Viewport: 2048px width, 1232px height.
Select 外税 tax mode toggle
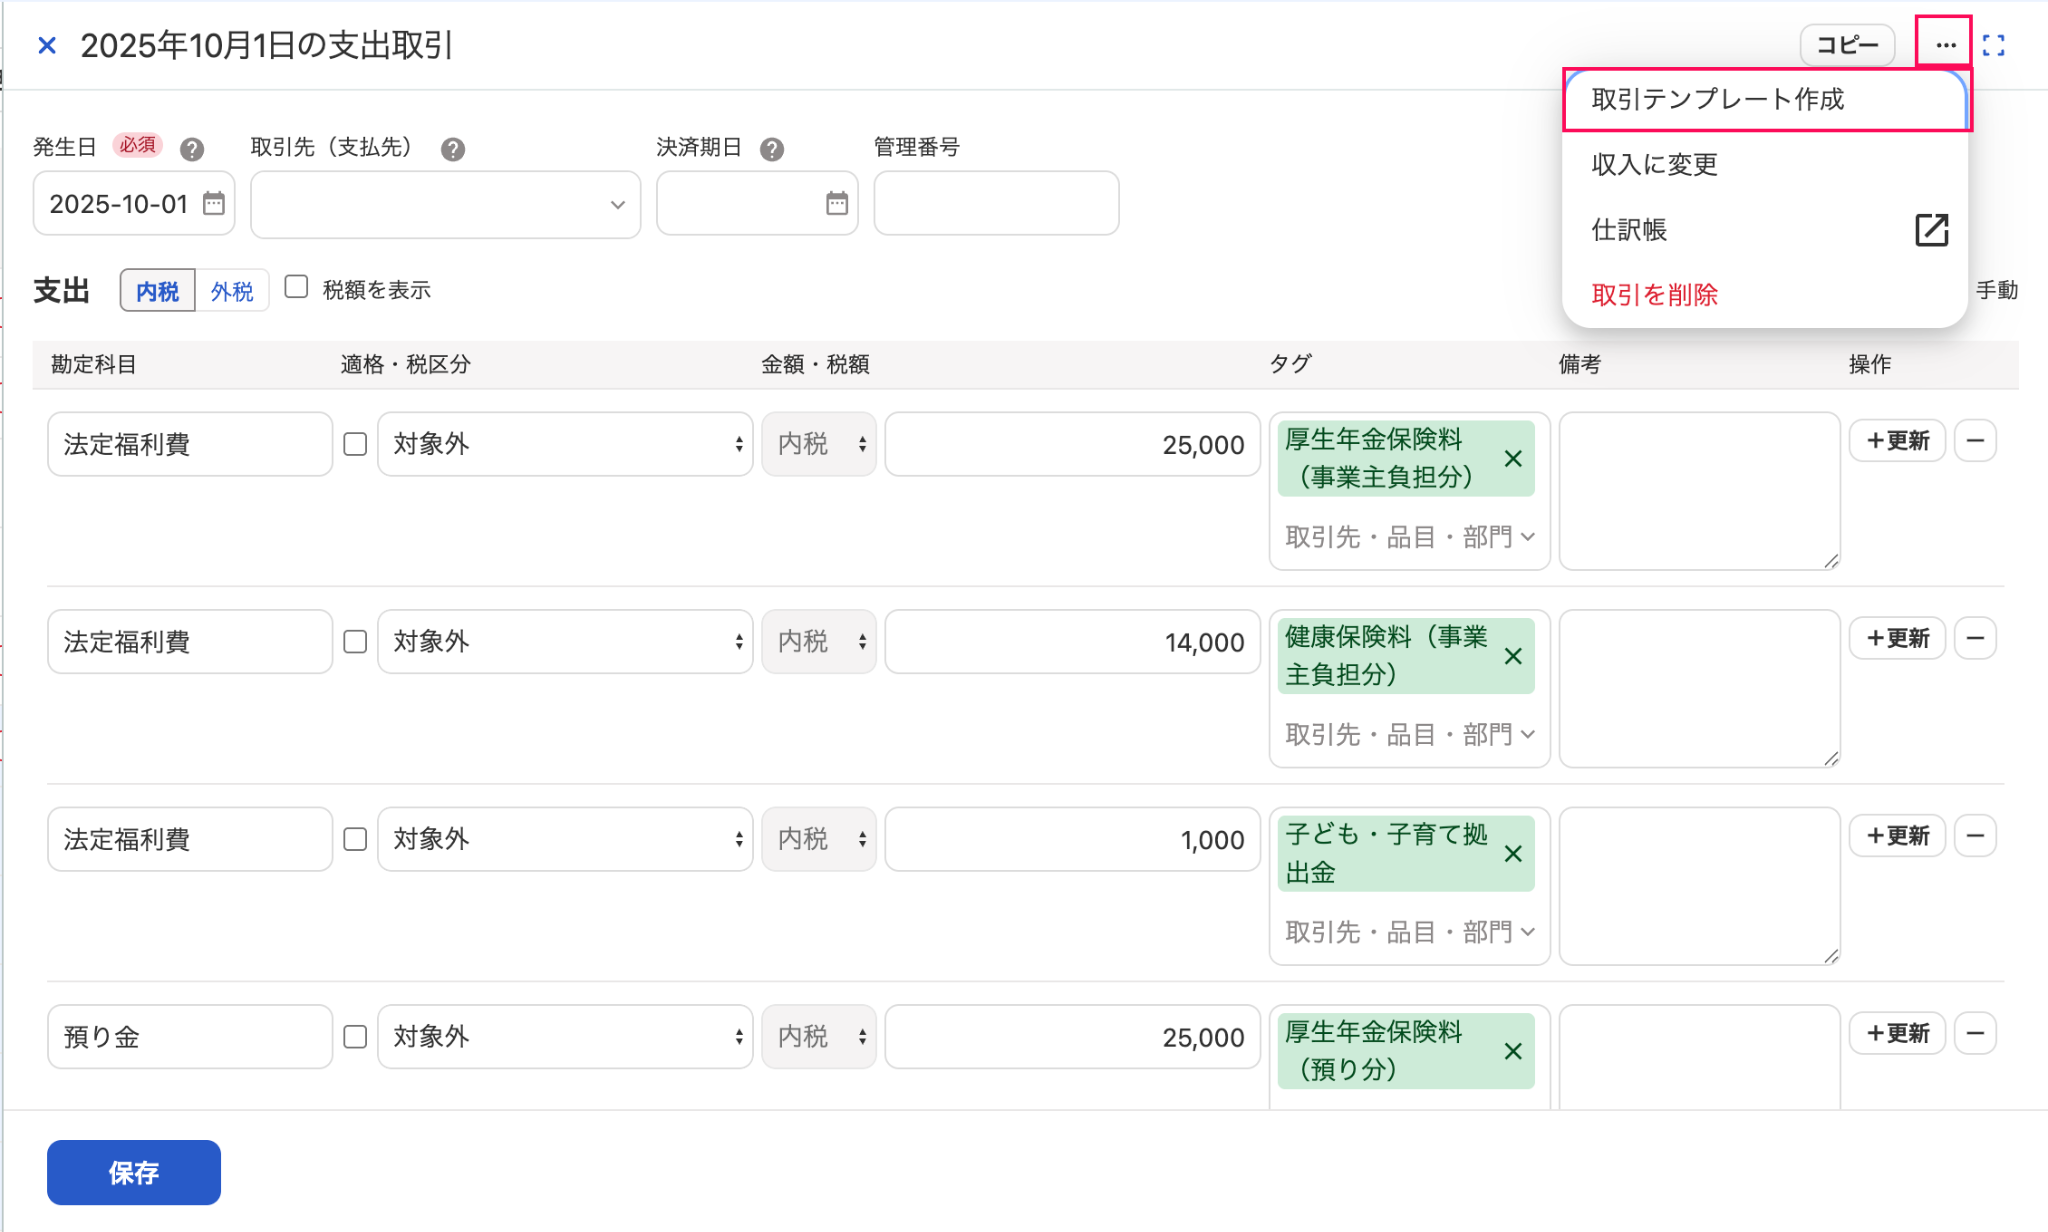click(x=232, y=291)
